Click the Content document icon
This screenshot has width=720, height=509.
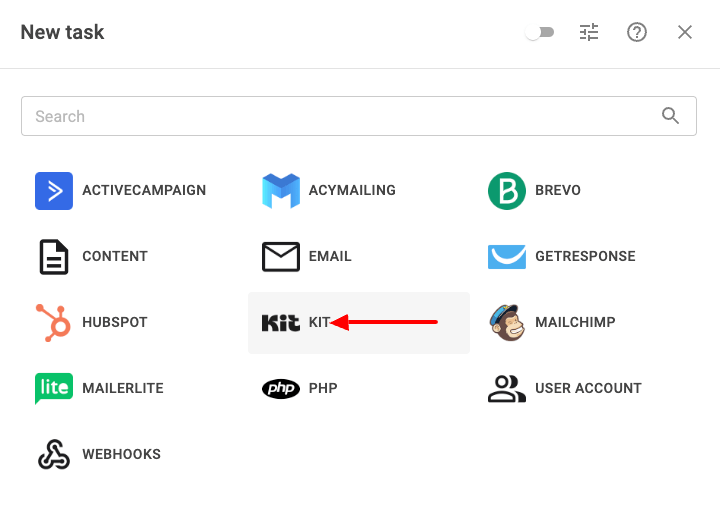click(x=54, y=257)
